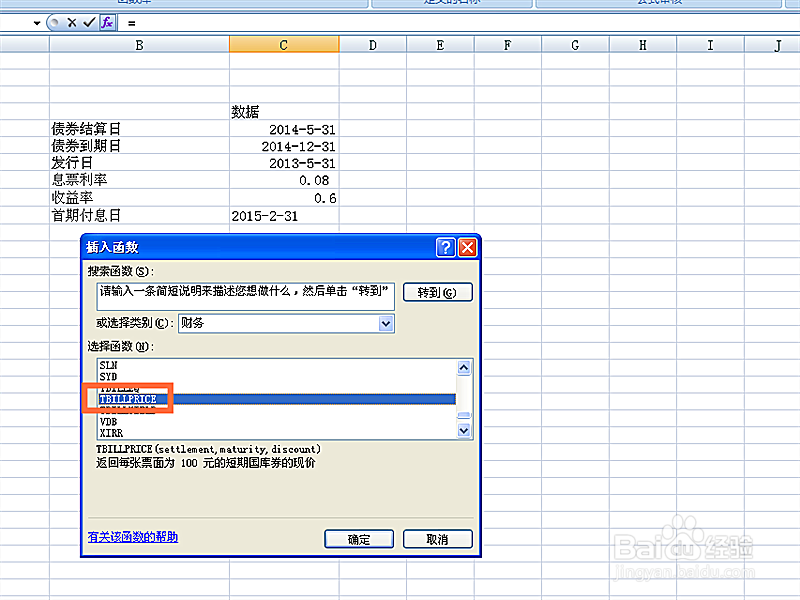Click the 取消 (Cancel) button

point(438,539)
